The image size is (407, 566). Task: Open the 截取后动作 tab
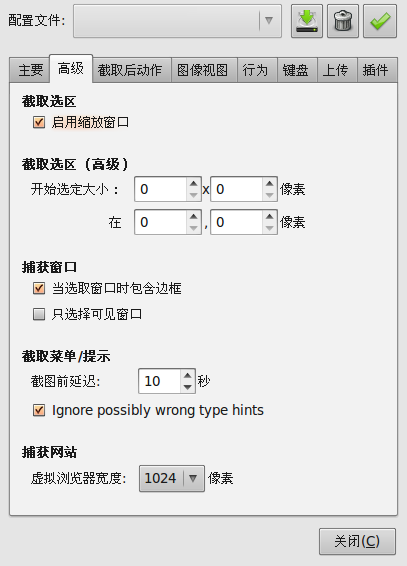point(130,70)
